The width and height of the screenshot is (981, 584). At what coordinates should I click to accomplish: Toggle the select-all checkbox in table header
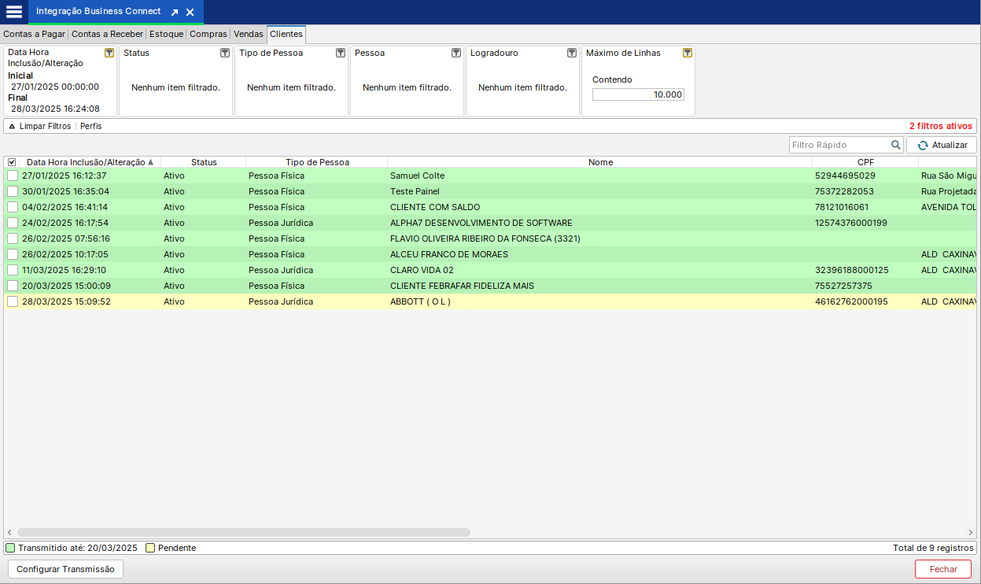[x=12, y=162]
